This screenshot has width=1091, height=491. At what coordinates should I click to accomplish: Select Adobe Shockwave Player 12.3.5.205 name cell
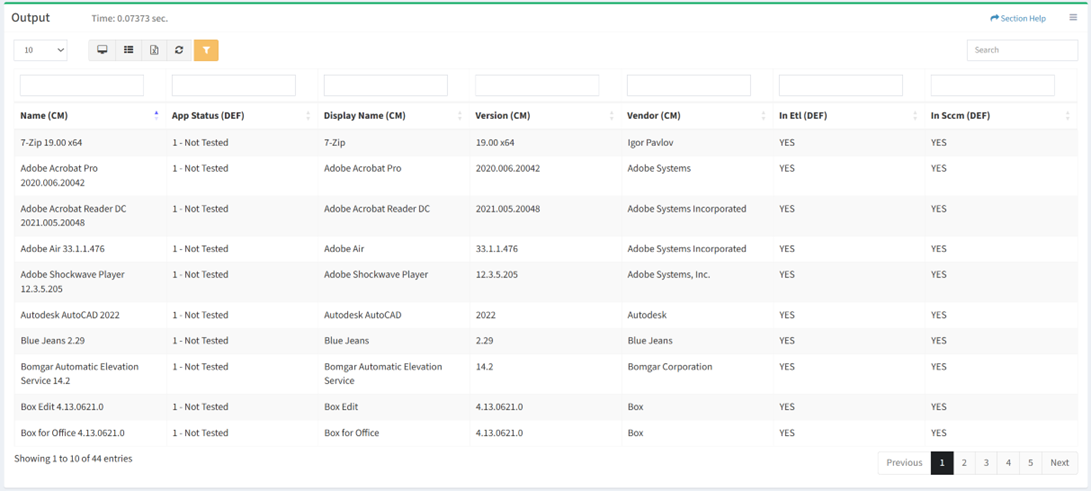90,282
